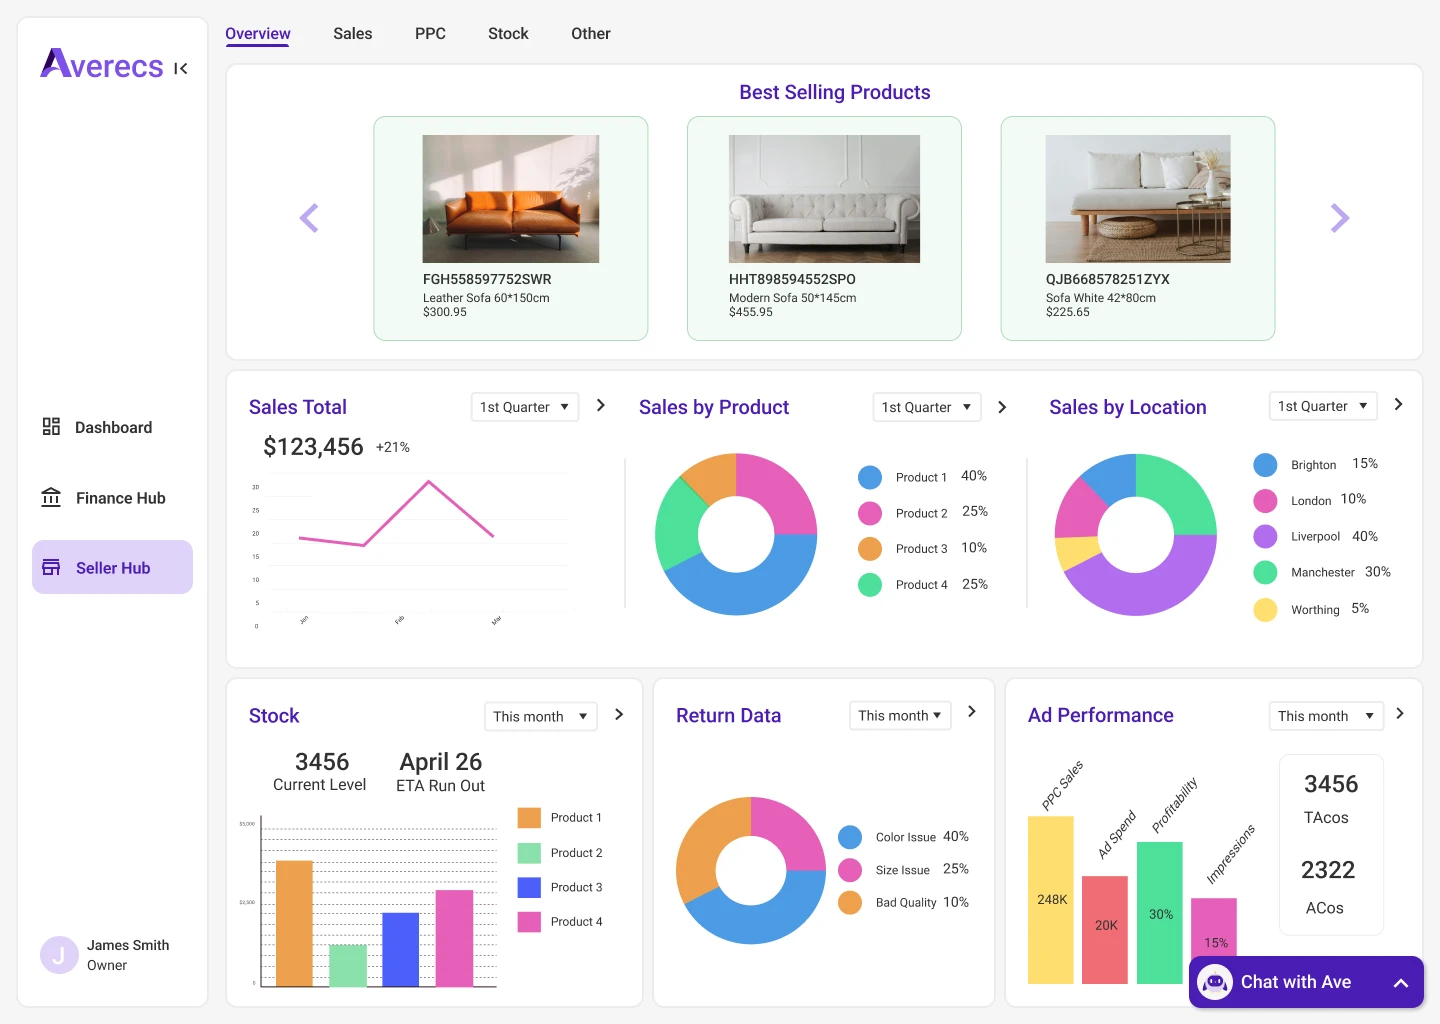The height and width of the screenshot is (1024, 1440).
Task: Switch to the Sales tab
Action: [x=352, y=34]
